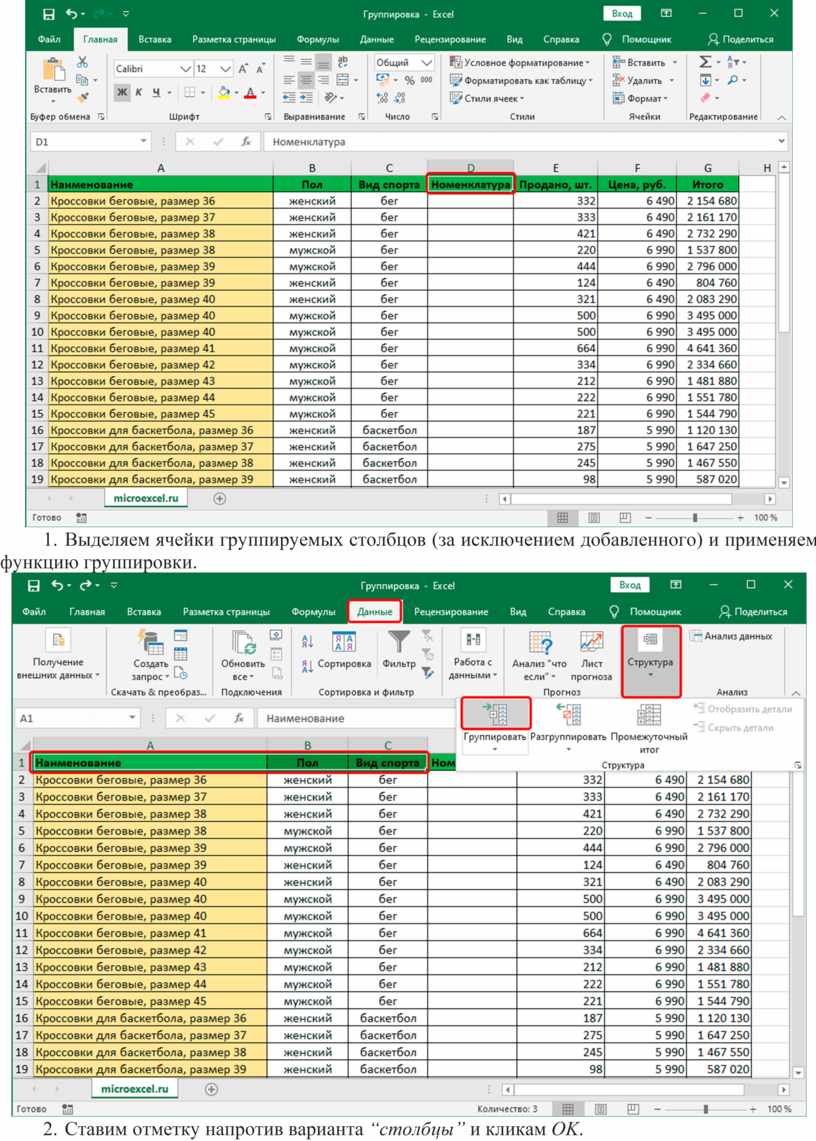Viewport: 816px width, 1141px height.
Task: Toggle wrap text button in Выравнивание
Action: (x=342, y=63)
